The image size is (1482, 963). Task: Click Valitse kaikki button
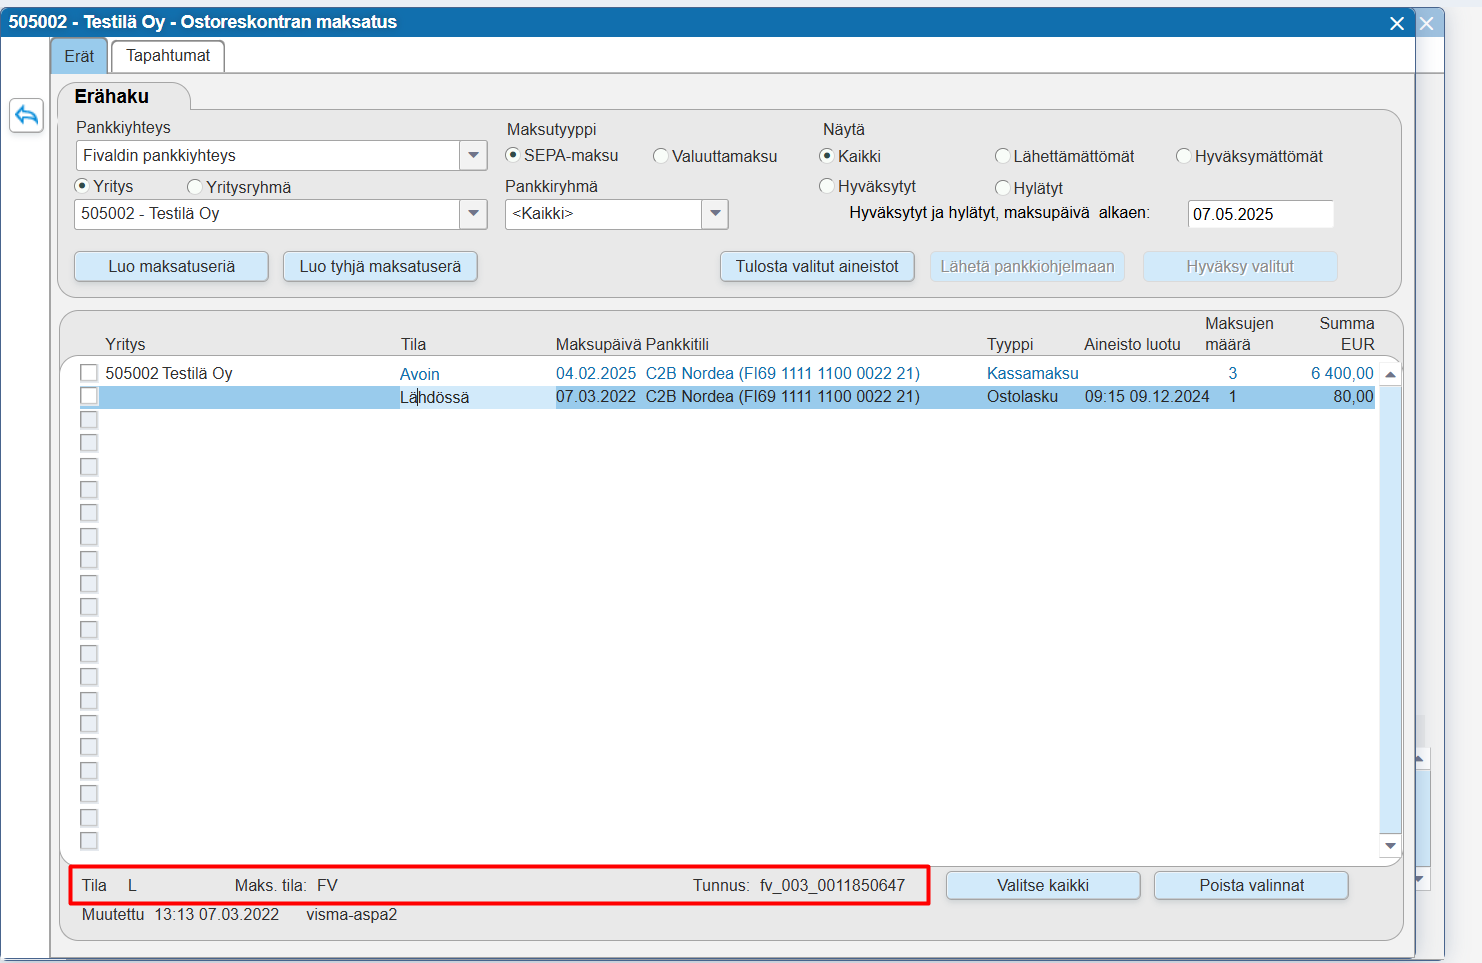point(1043,885)
